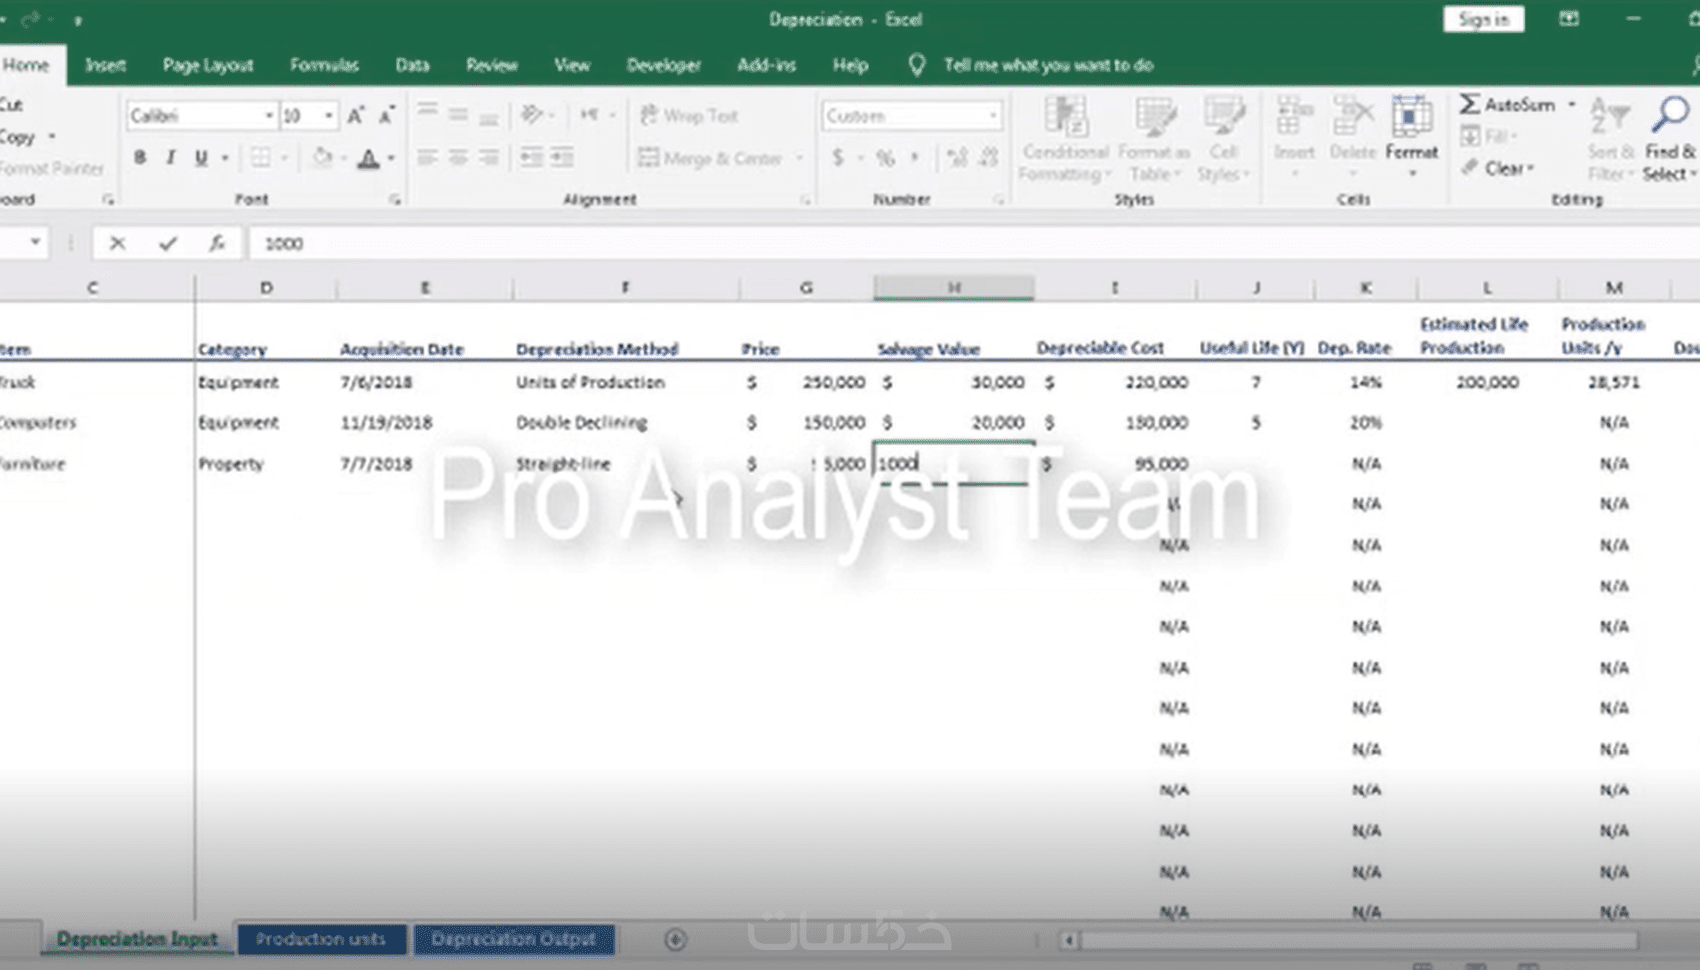Open Cell Styles gallery
The height and width of the screenshot is (970, 1700).
(x=1223, y=139)
